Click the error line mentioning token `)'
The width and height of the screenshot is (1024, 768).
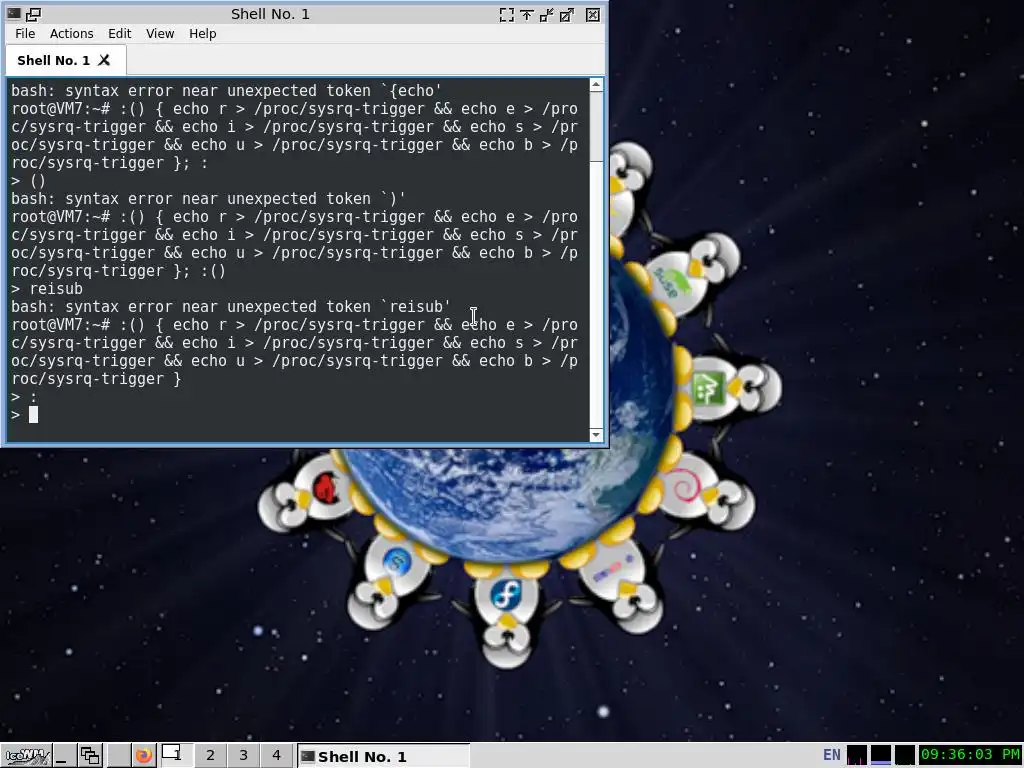click(x=208, y=199)
